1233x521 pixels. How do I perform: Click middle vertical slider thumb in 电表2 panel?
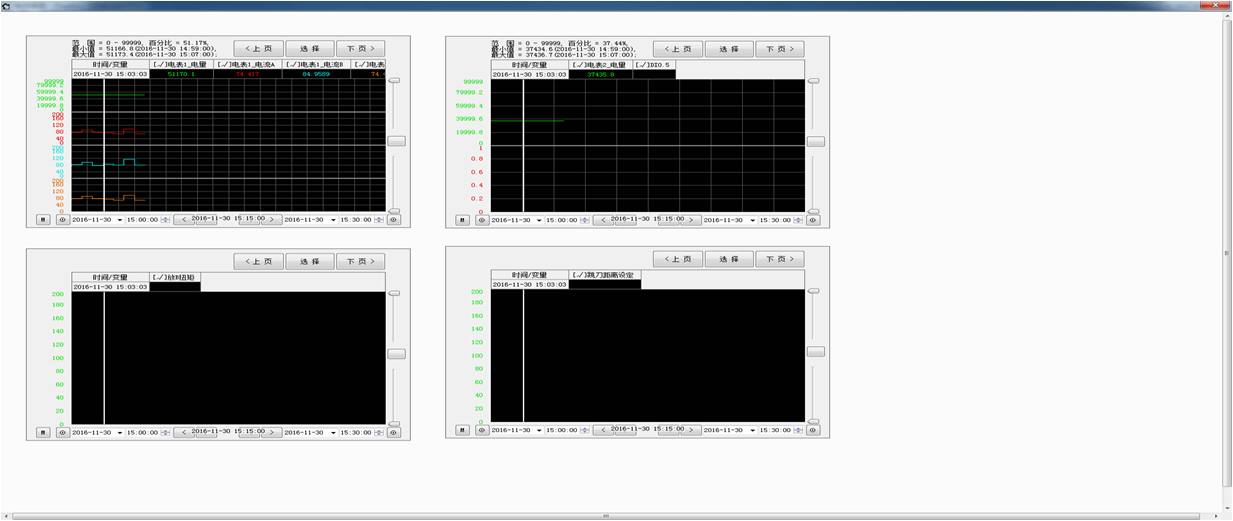tap(816, 141)
